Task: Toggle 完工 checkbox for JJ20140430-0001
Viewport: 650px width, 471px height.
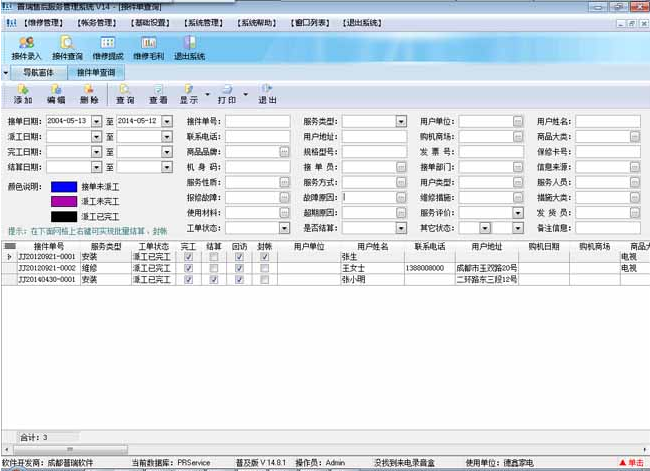Action: (x=189, y=279)
